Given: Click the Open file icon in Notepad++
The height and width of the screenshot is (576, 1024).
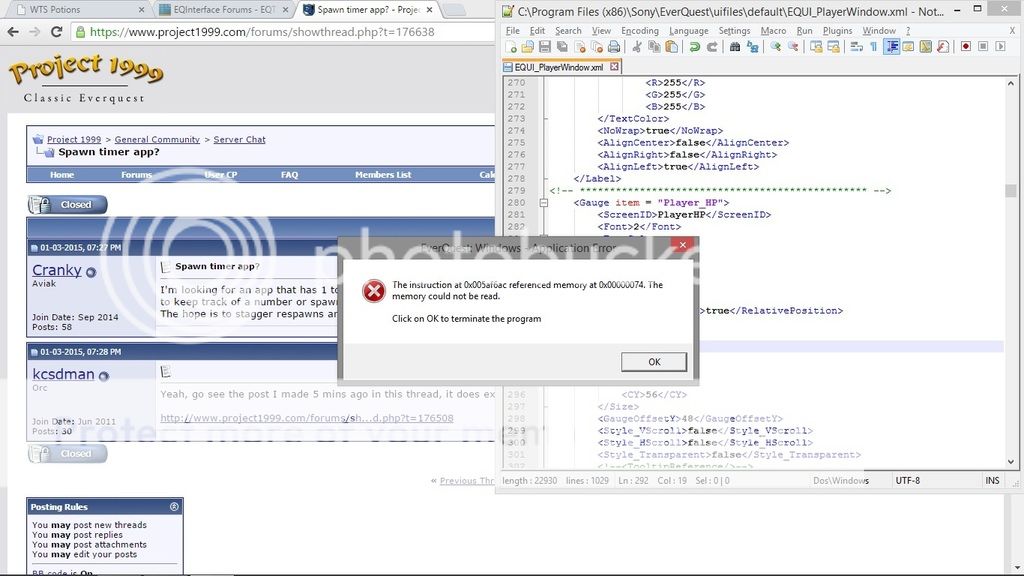Looking at the screenshot, I should (528, 47).
